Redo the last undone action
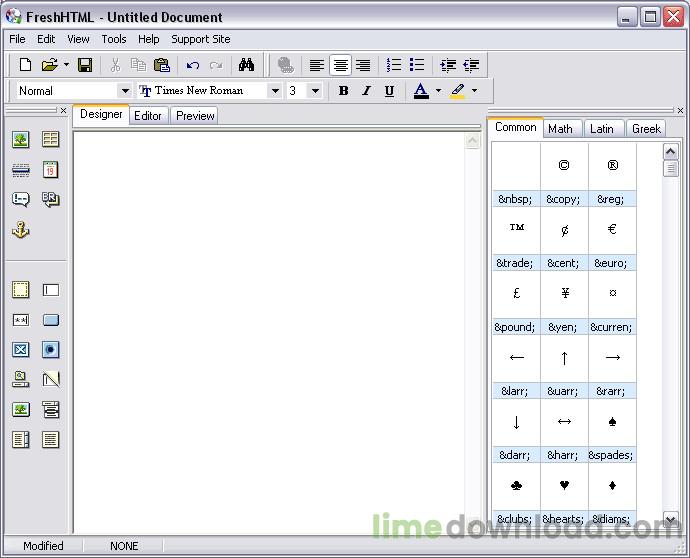 [x=216, y=65]
